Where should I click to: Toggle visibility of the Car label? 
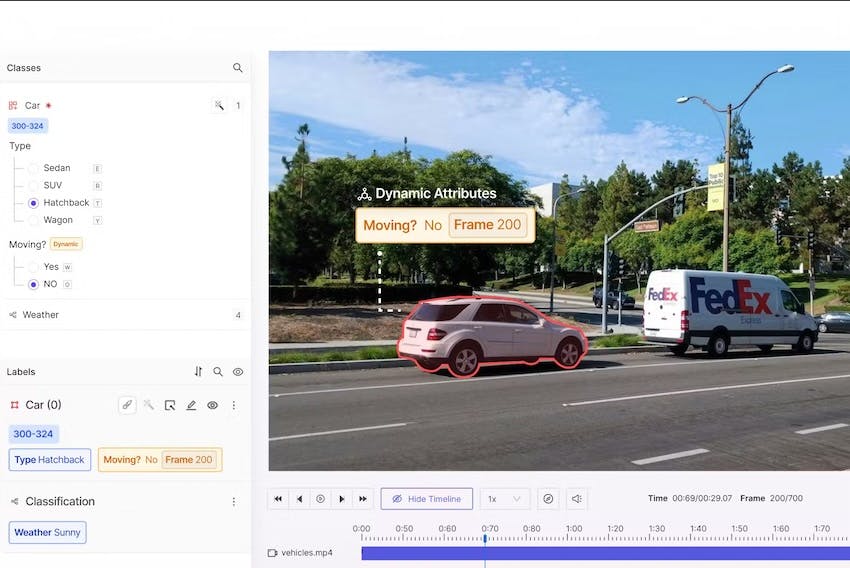coord(212,405)
